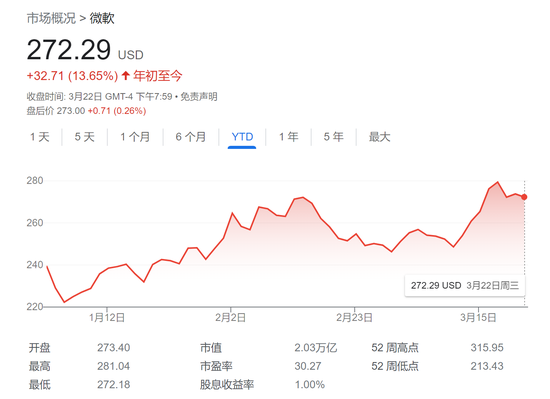
Task: Select the 1 个月 time range tab
Action: tap(135, 137)
